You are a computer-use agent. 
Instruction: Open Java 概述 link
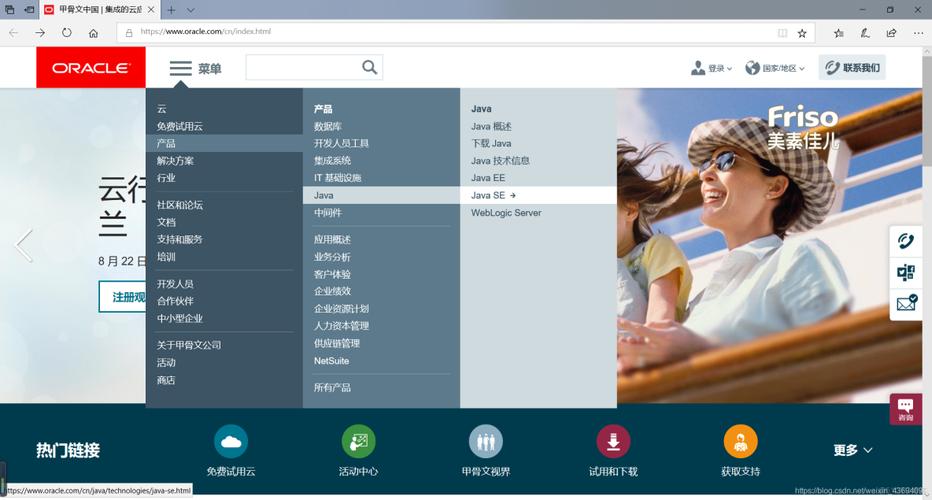(491, 126)
